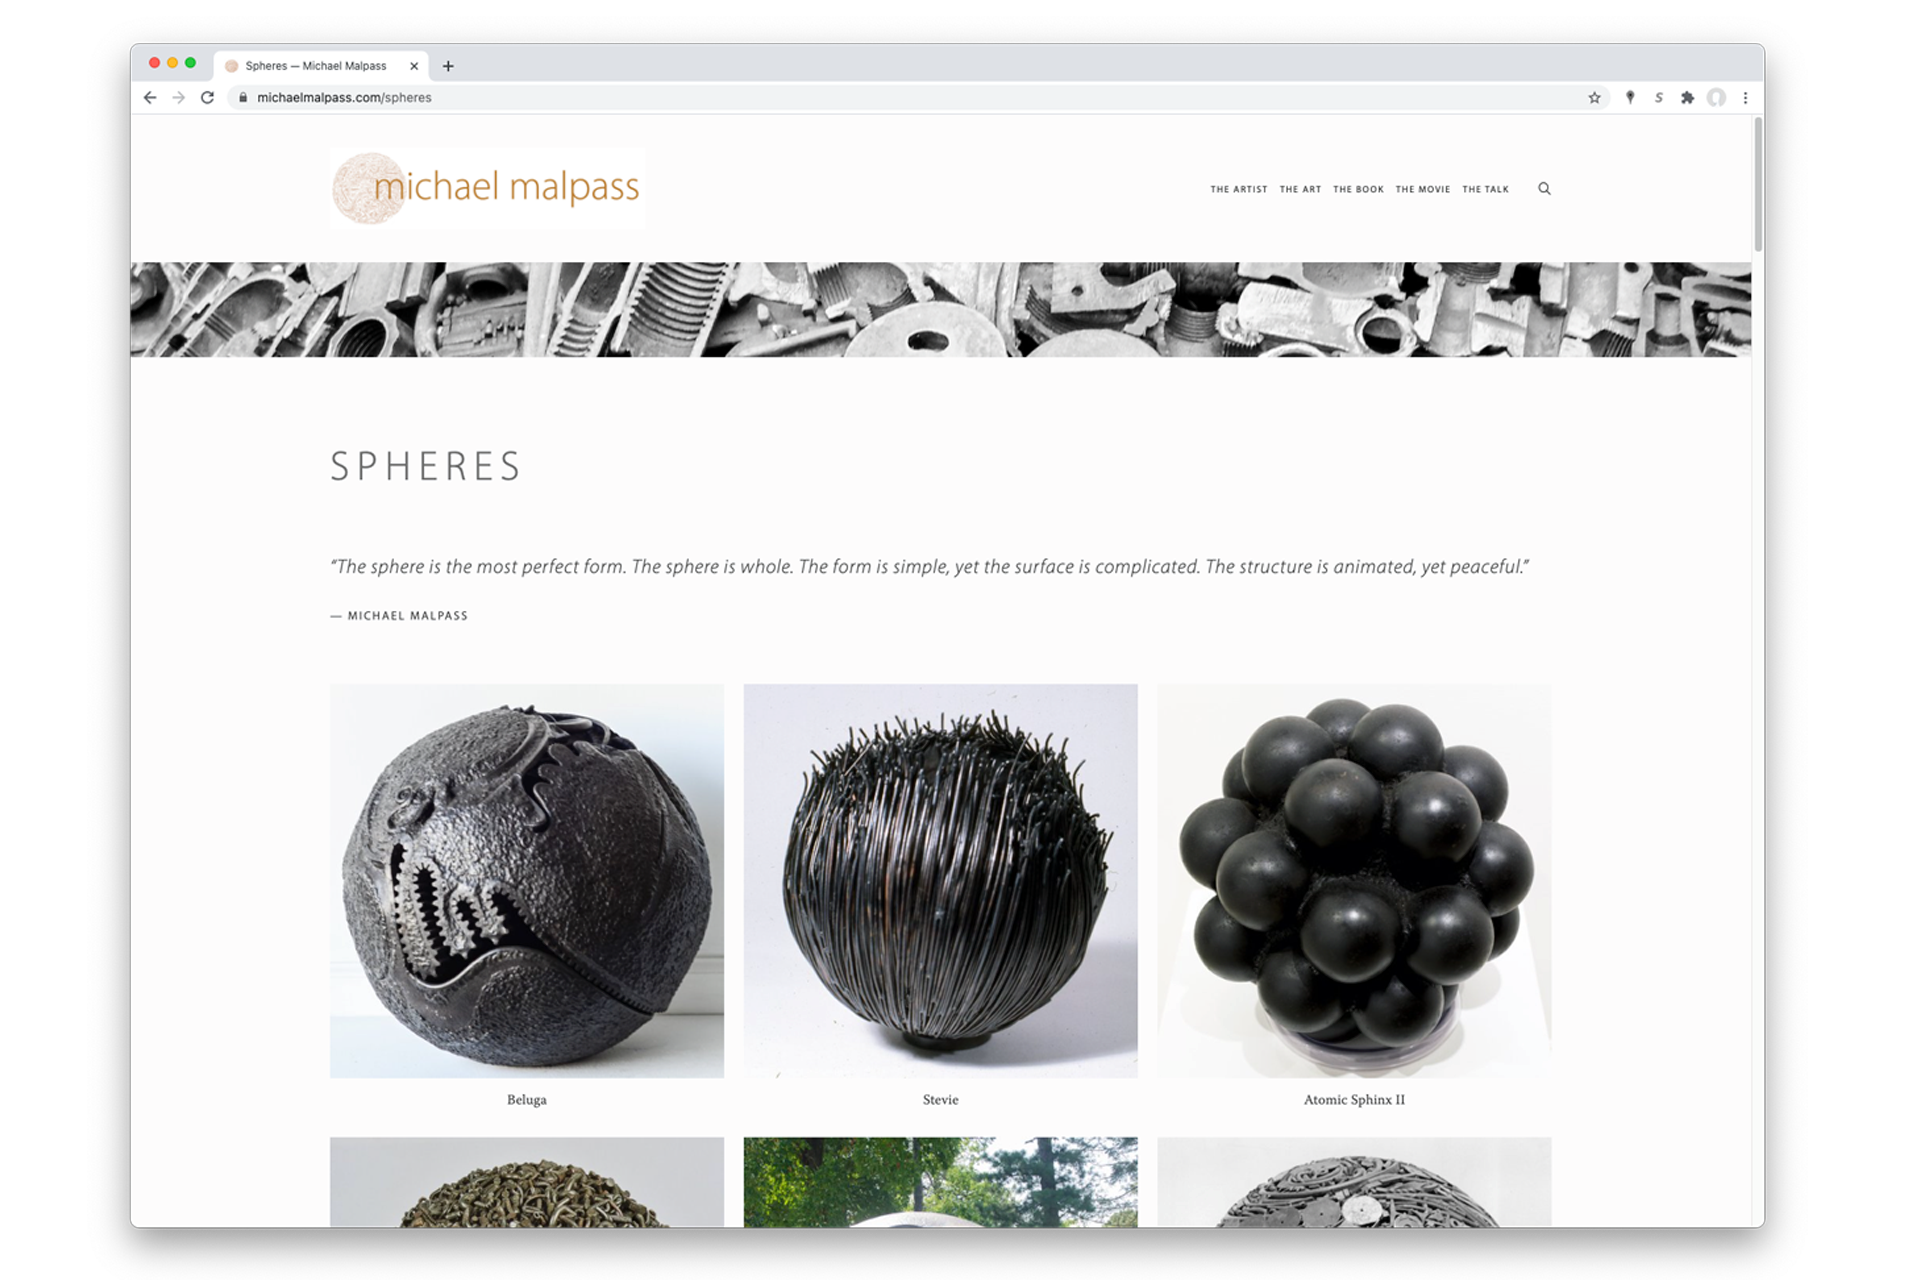This screenshot has width=1920, height=1280.
Task: Reload the page
Action: point(207,97)
